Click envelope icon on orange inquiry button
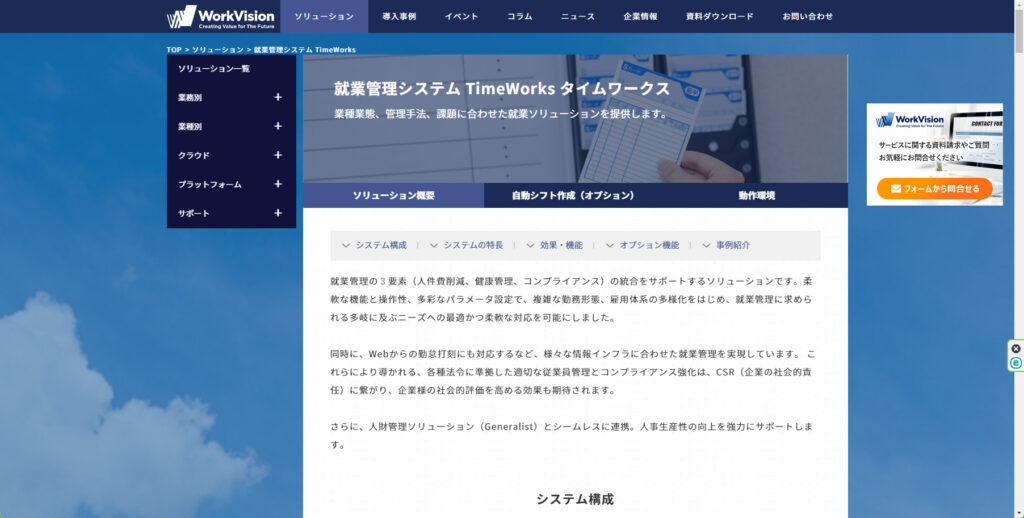 click(895, 188)
